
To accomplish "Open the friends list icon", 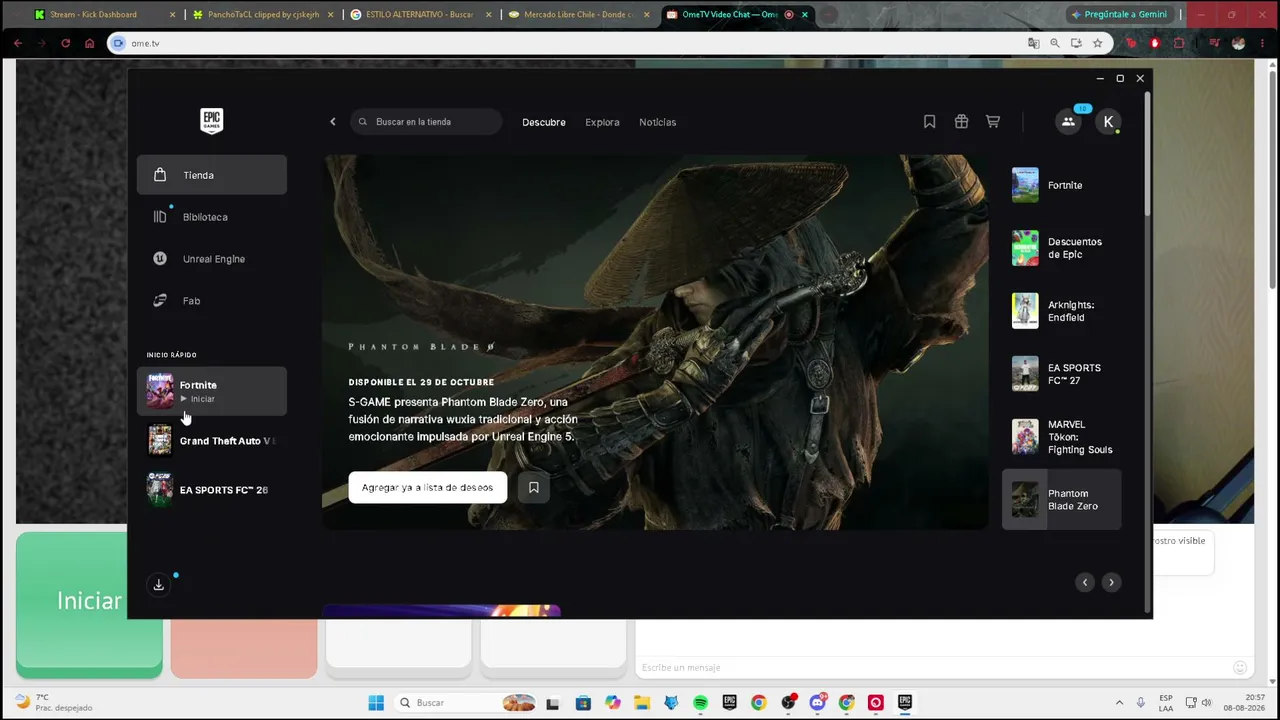I will [x=1068, y=122].
